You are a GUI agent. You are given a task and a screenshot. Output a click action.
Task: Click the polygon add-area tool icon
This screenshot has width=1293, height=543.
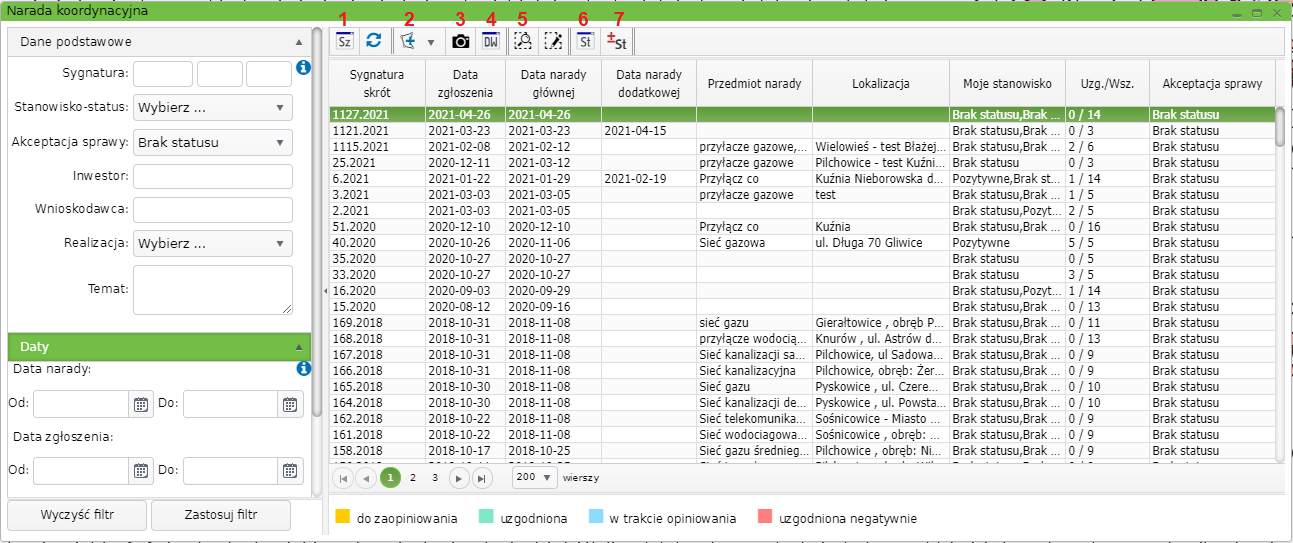[x=408, y=41]
